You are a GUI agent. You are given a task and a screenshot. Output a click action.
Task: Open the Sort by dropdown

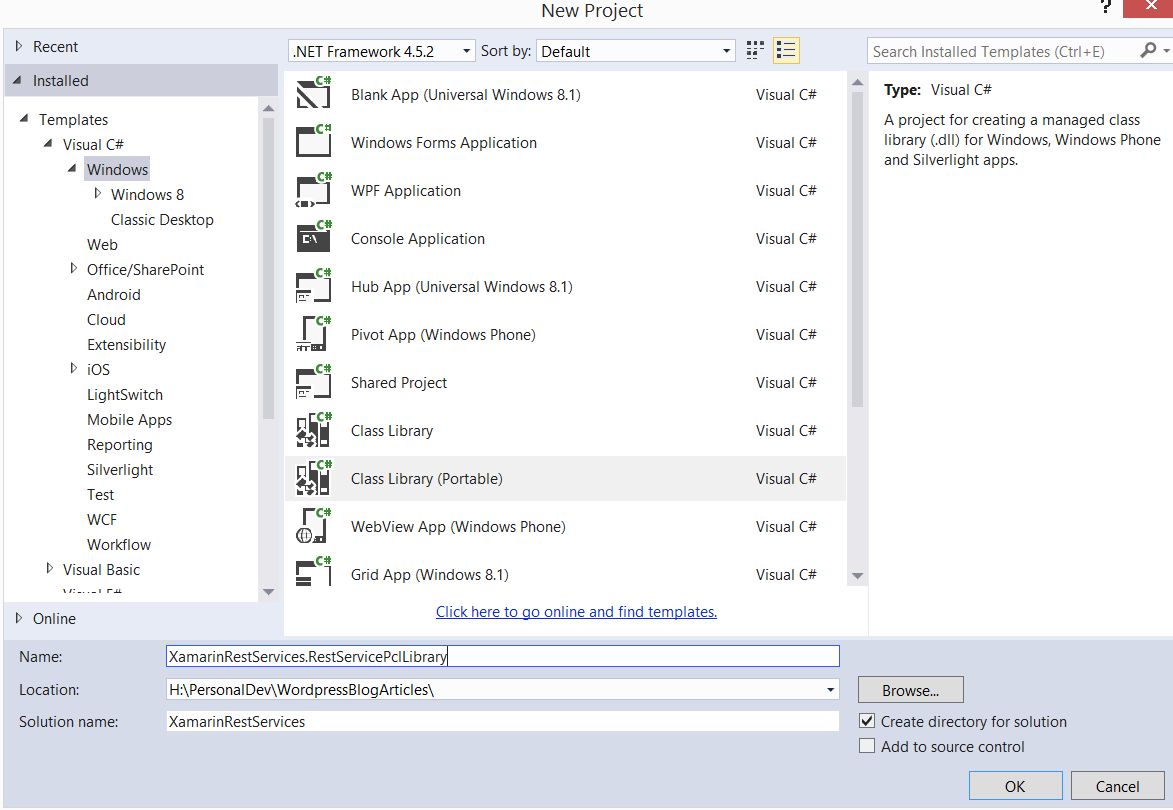click(637, 51)
